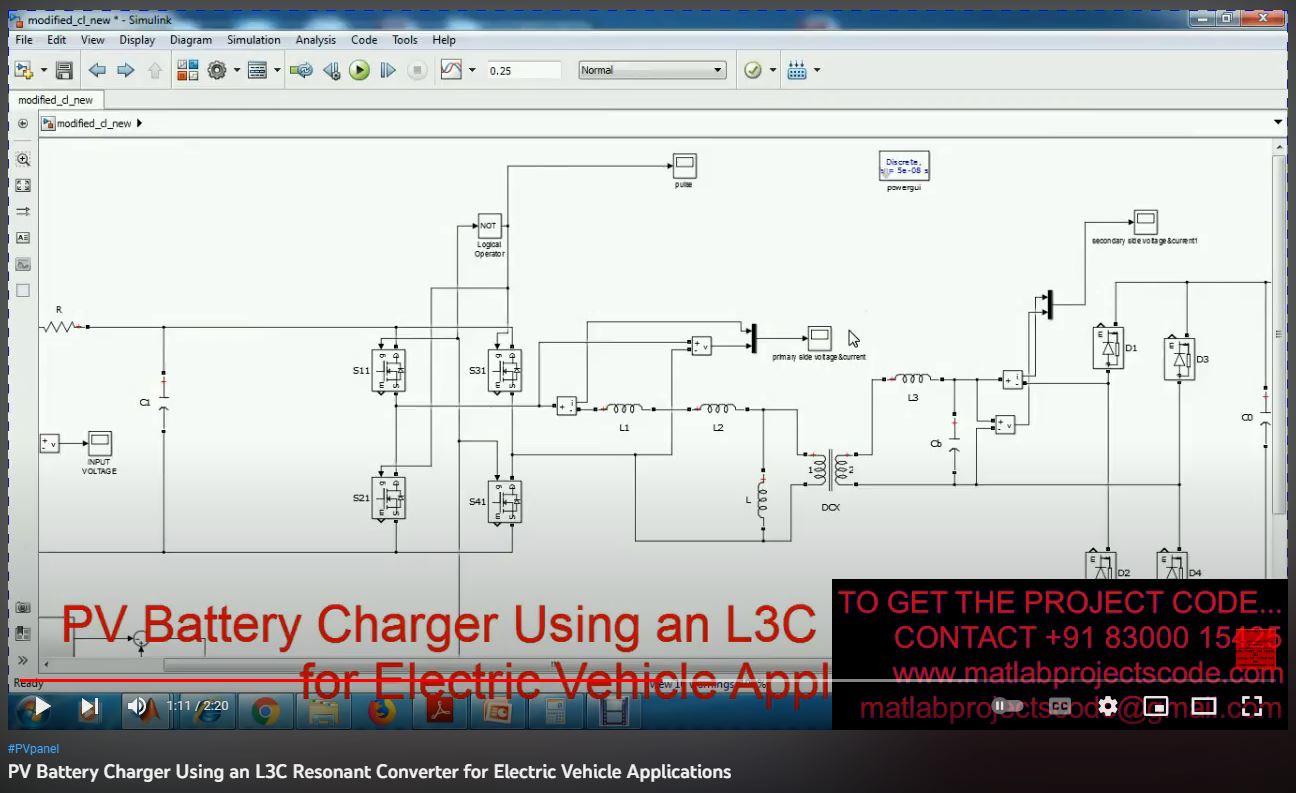Viewport: 1296px width, 793px height.
Task: Select the Area box tool in palette
Action: pos(23,290)
